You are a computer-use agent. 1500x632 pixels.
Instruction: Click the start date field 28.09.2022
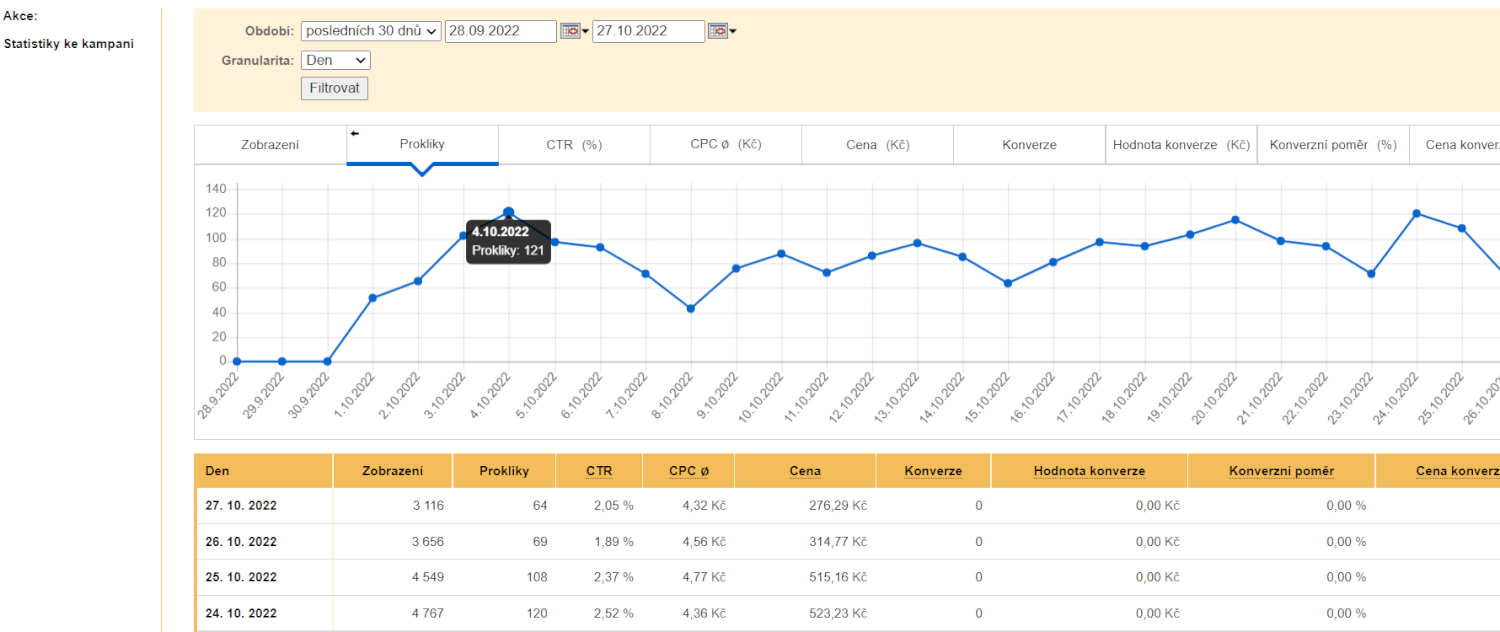[x=500, y=31]
